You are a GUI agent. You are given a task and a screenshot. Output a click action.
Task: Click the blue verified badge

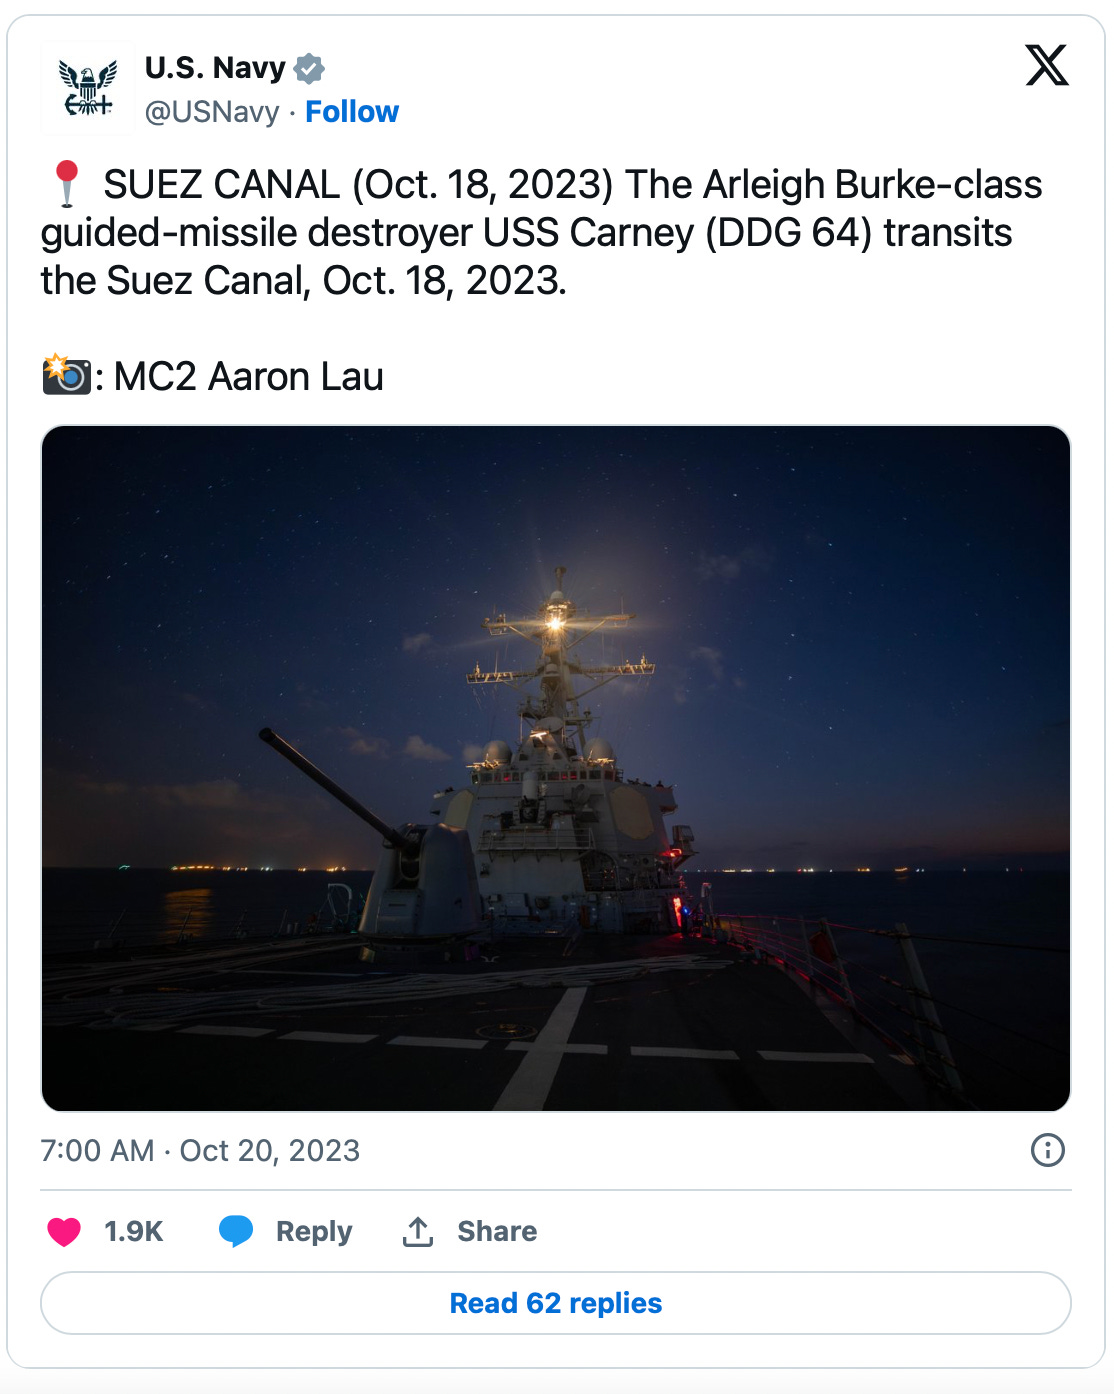309,68
